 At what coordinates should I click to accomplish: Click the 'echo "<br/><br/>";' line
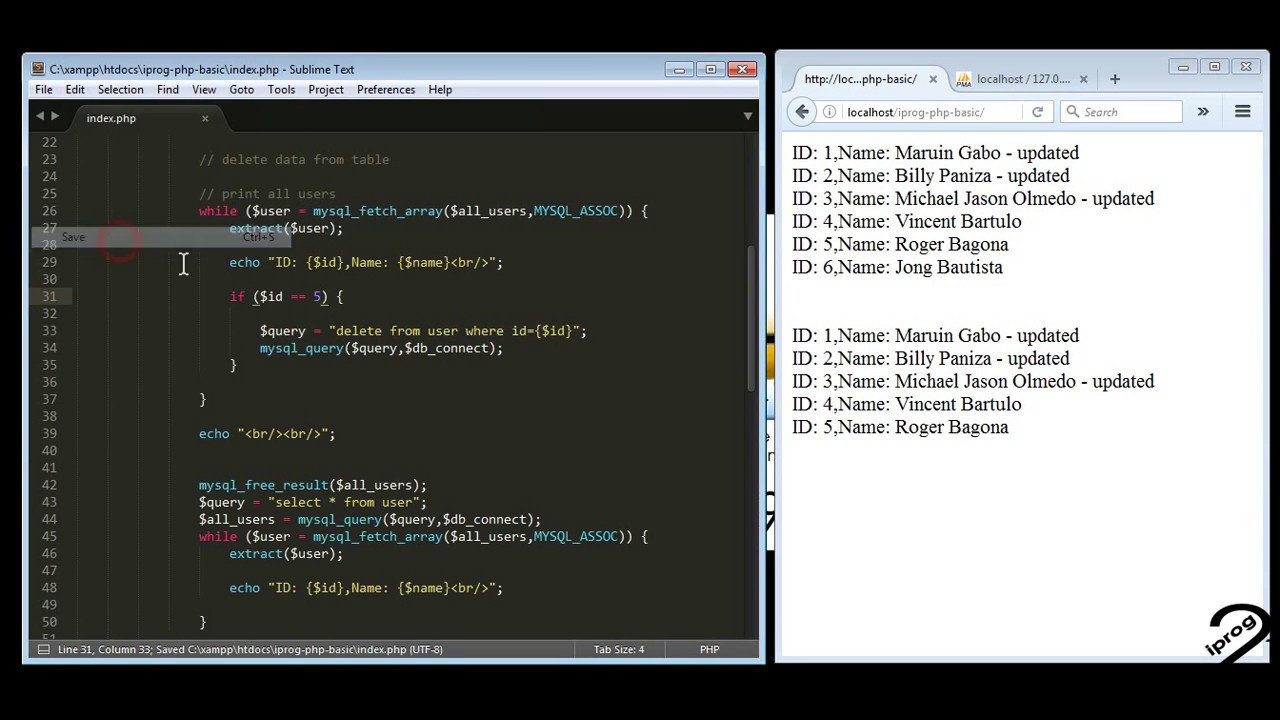267,434
